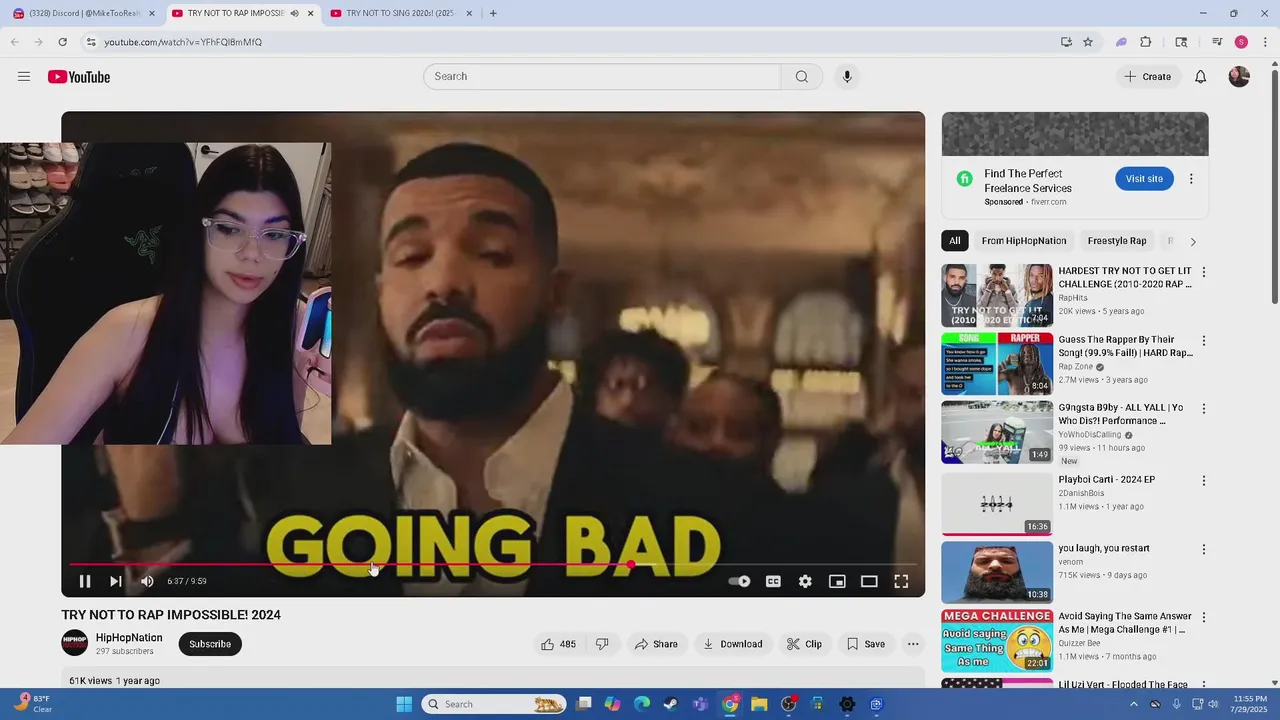1280x720 pixels.
Task: Skip to next video
Action: tap(116, 581)
